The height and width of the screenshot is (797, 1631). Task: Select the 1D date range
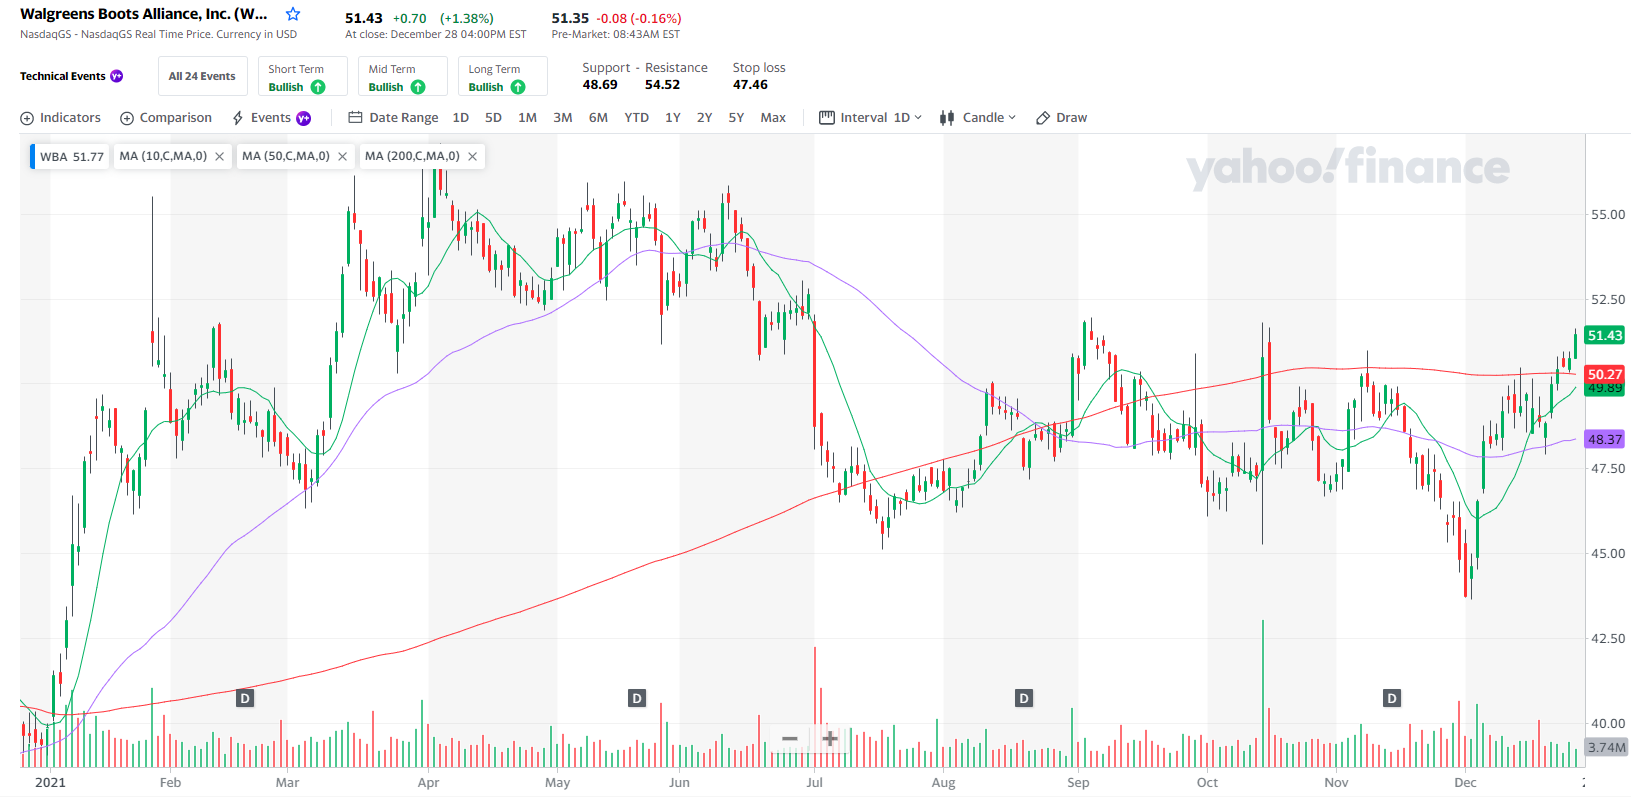tap(460, 118)
